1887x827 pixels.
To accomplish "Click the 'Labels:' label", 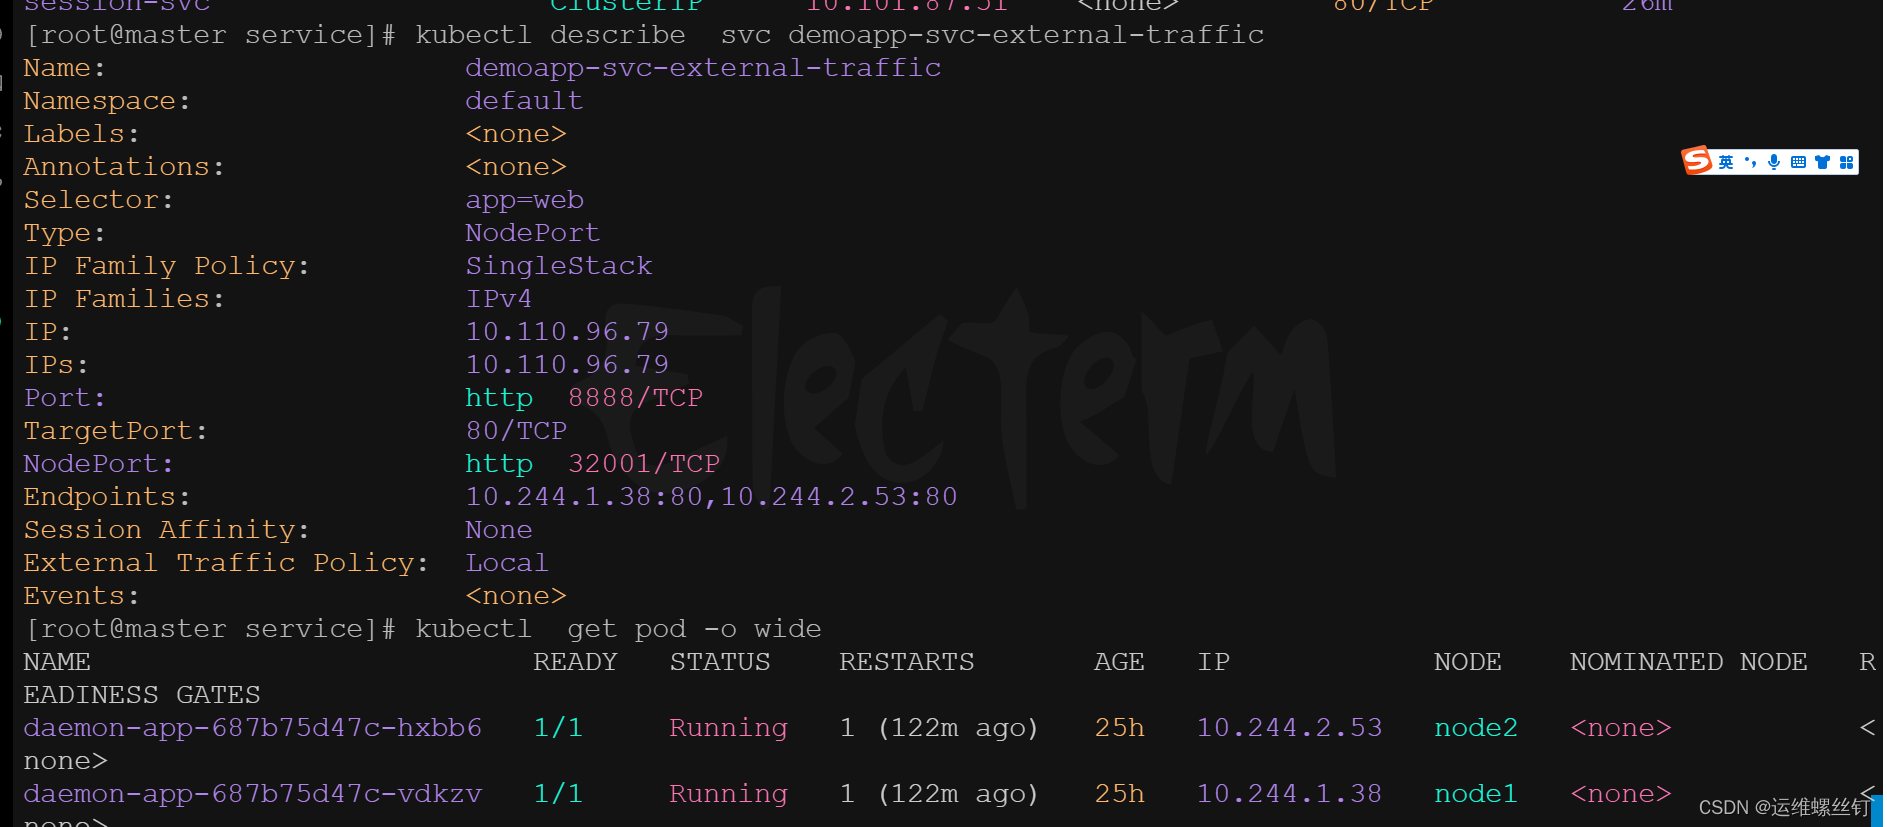I will tap(81, 134).
